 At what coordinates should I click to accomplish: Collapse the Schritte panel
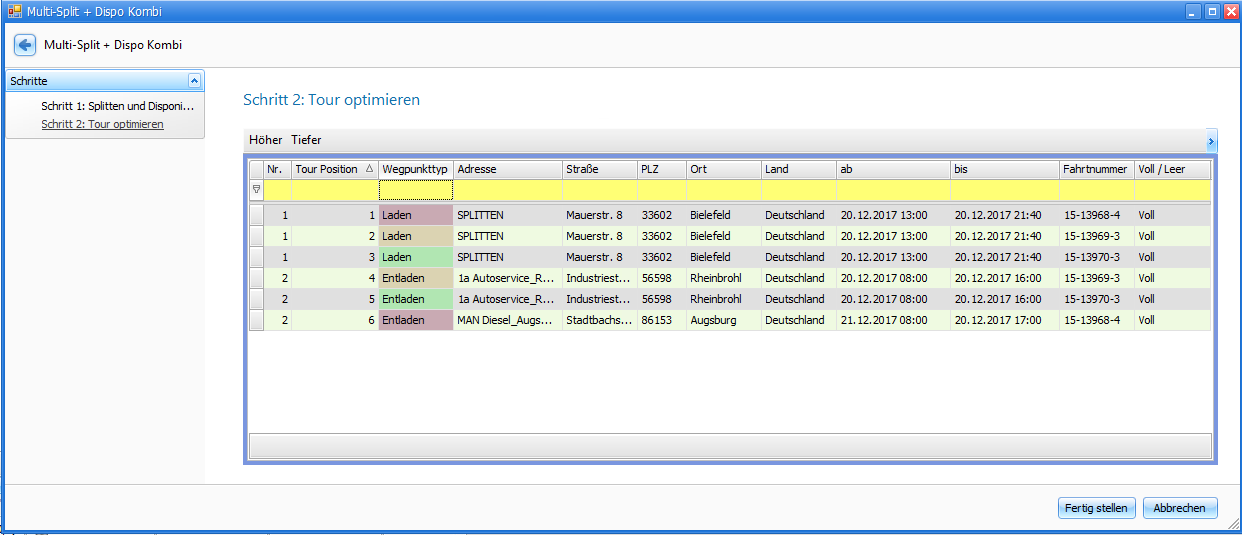pyautogui.click(x=194, y=81)
